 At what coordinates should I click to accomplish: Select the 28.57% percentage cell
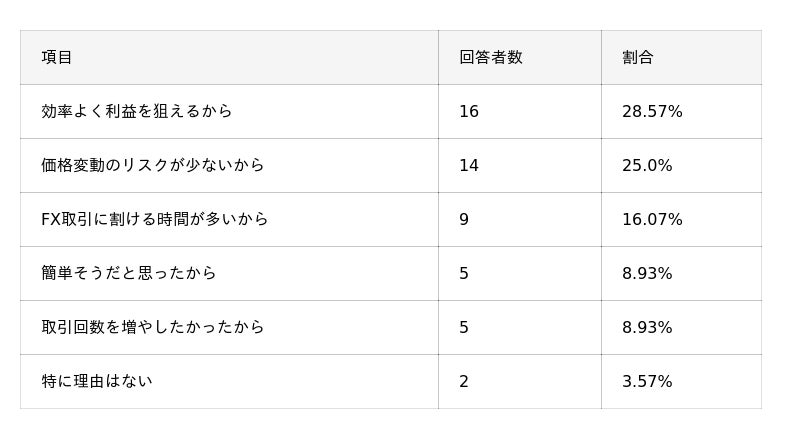(652, 111)
